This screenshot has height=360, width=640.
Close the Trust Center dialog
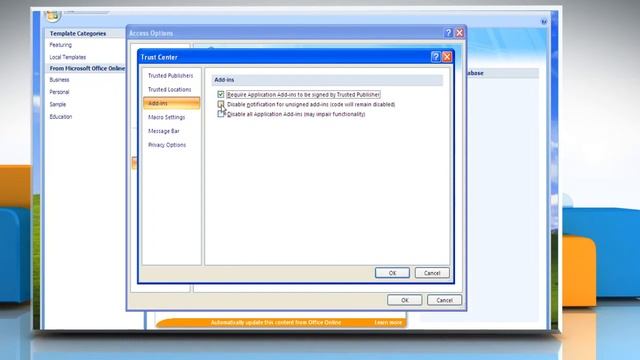pos(447,57)
